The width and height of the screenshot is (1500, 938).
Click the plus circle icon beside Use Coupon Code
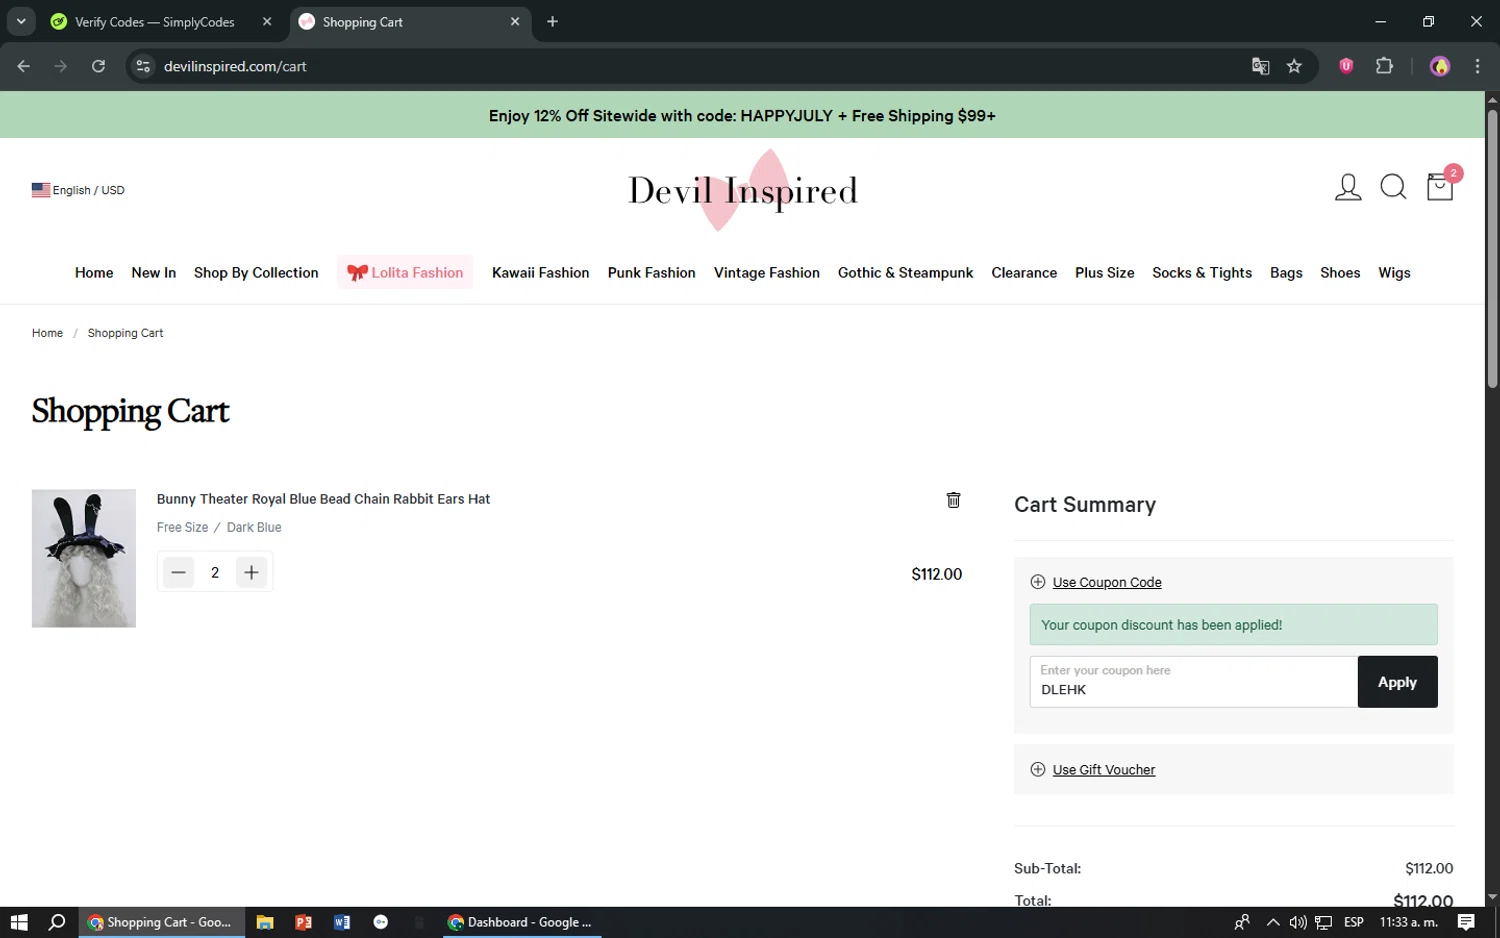[x=1037, y=582]
